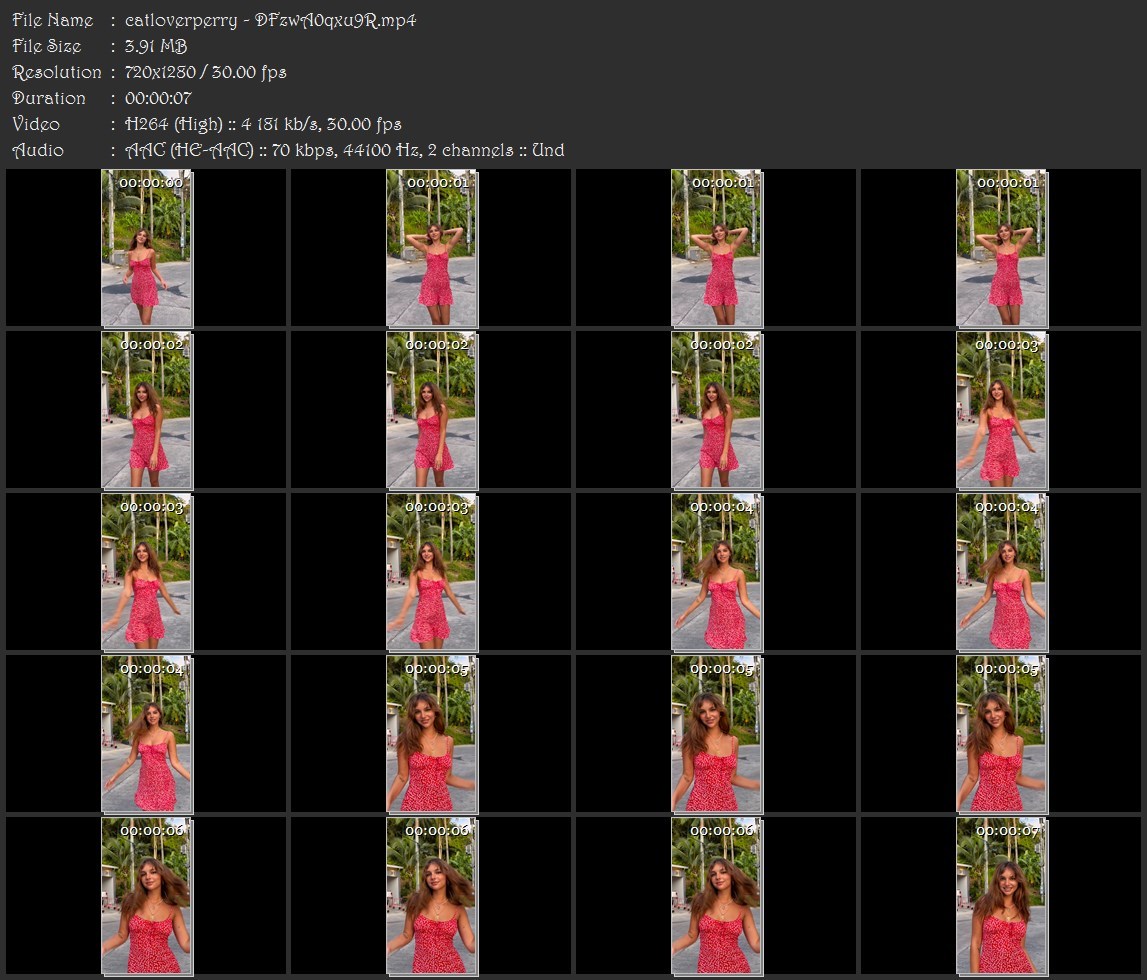This screenshot has width=1147, height=980.
Task: Open the first thumbnail stamped 00:00:03
Action: (1002, 410)
